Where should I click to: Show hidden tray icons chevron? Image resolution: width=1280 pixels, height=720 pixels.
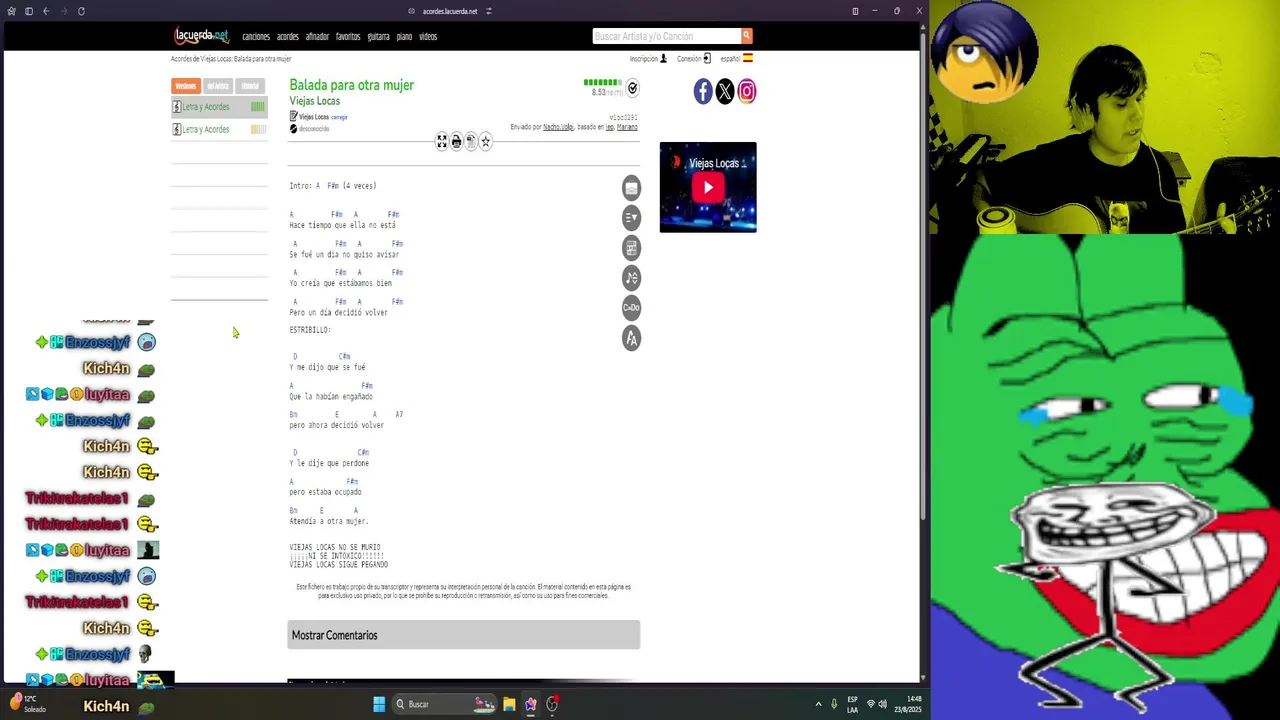click(818, 704)
